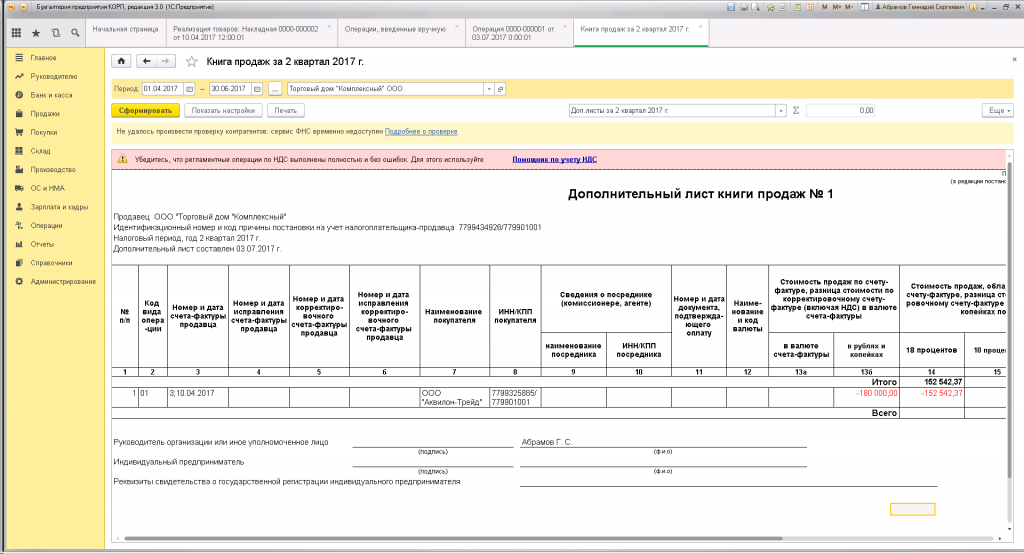Click the Показать настройки button
Screen dimensions: 1024x554
223,110
